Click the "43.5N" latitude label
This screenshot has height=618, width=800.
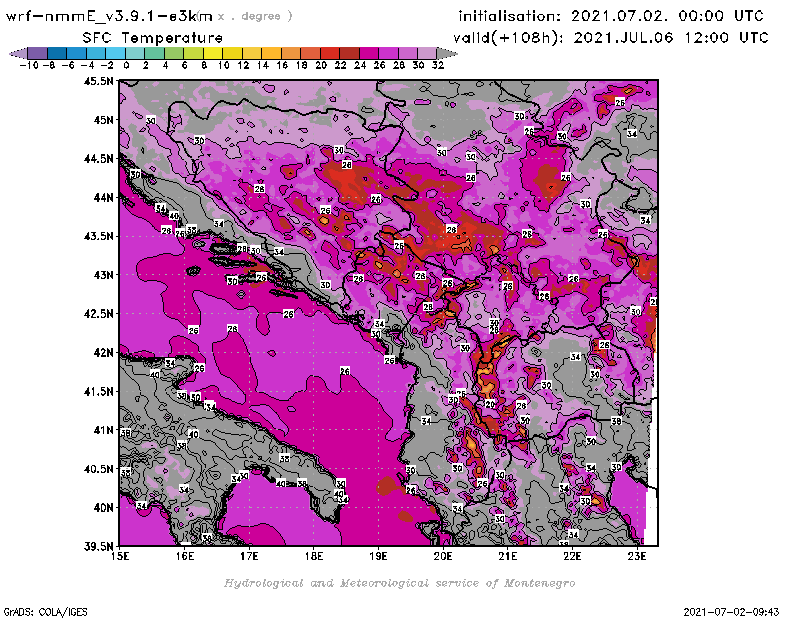pyautogui.click(x=98, y=236)
